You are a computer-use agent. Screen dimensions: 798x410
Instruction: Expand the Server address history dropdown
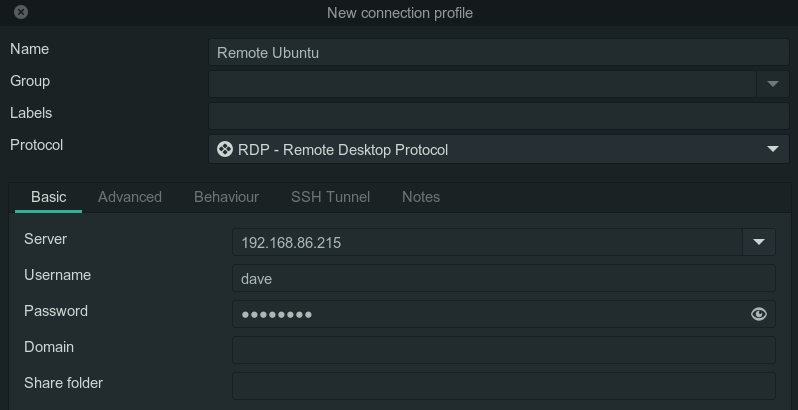758,242
